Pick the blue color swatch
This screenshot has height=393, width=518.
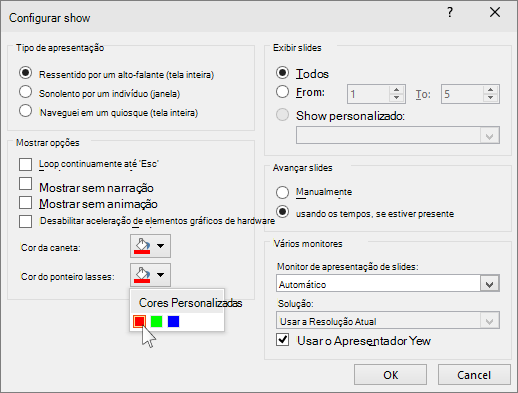(173, 322)
